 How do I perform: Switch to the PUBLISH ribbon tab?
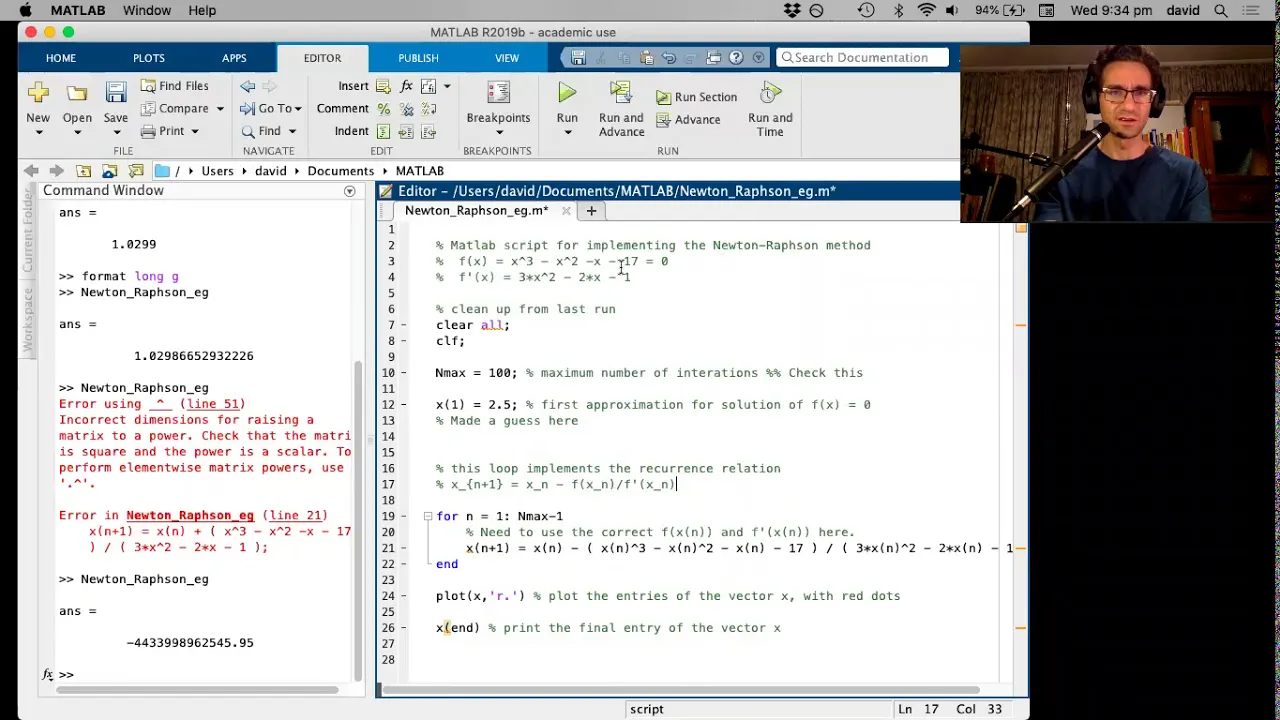click(x=418, y=58)
